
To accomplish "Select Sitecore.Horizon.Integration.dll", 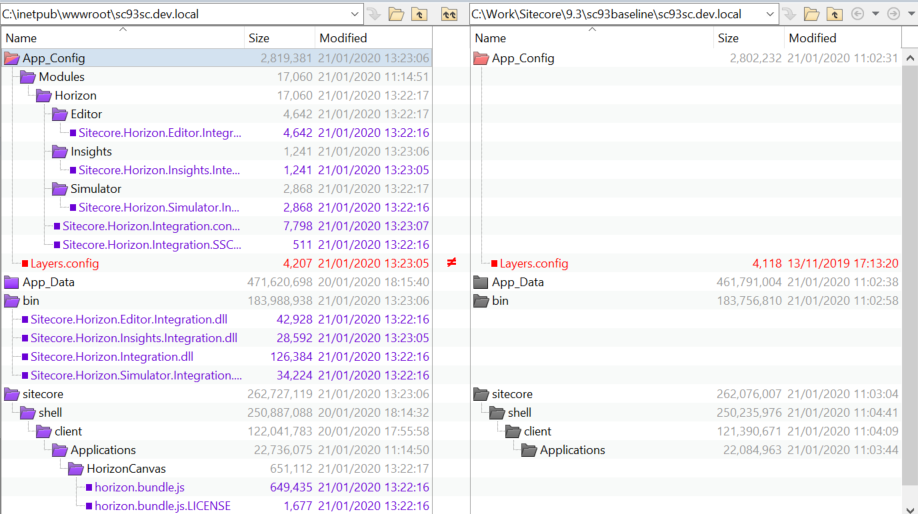I will [112, 357].
